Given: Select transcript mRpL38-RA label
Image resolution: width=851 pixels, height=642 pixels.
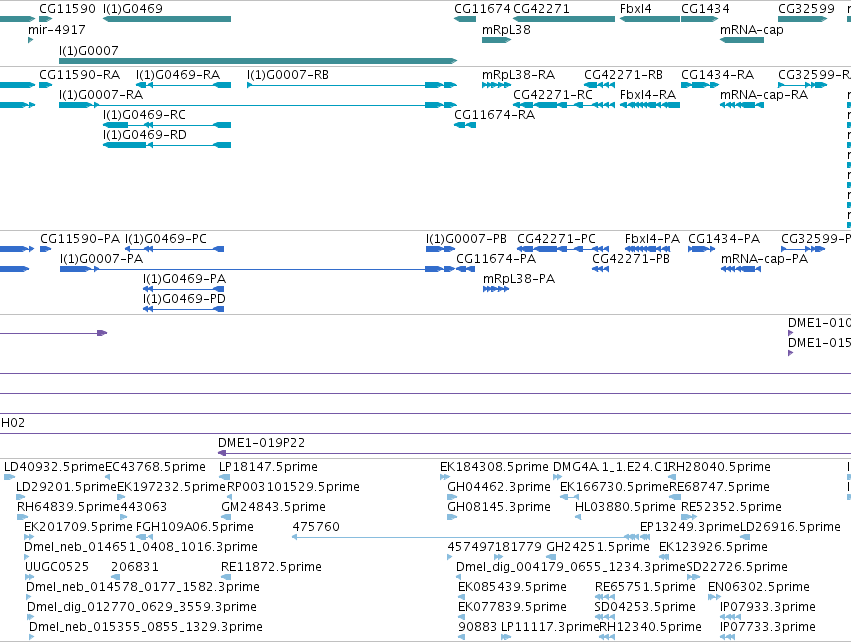Looking at the screenshot, I should 518,74.
